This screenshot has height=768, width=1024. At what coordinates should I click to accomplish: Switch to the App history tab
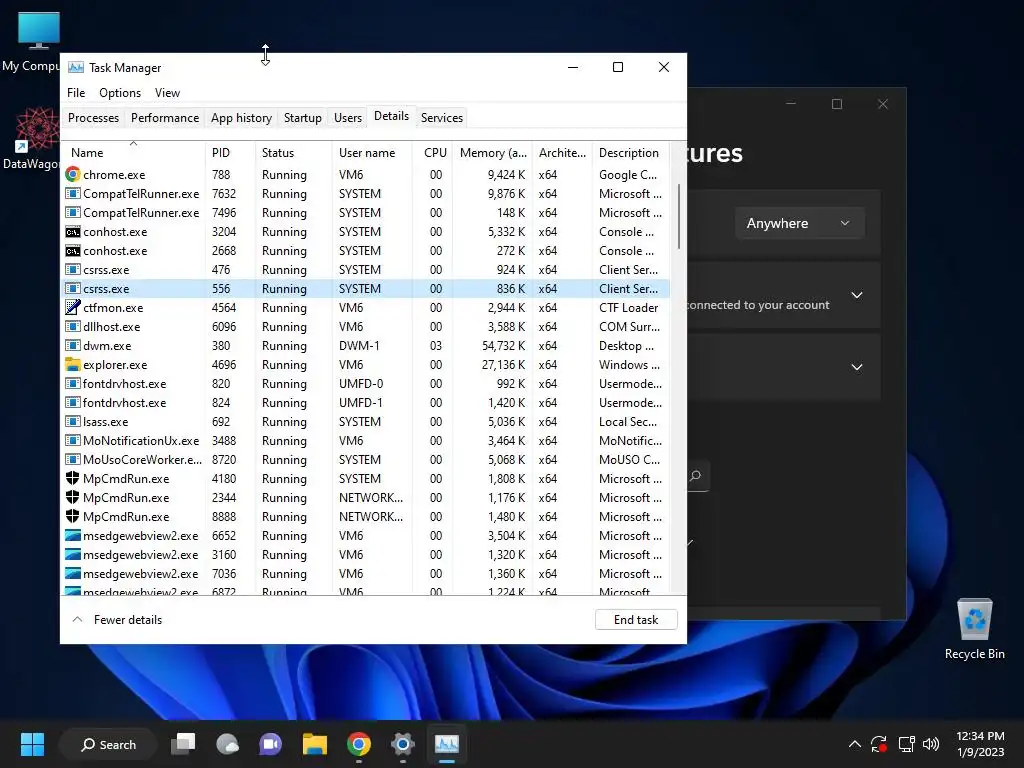pos(241,118)
